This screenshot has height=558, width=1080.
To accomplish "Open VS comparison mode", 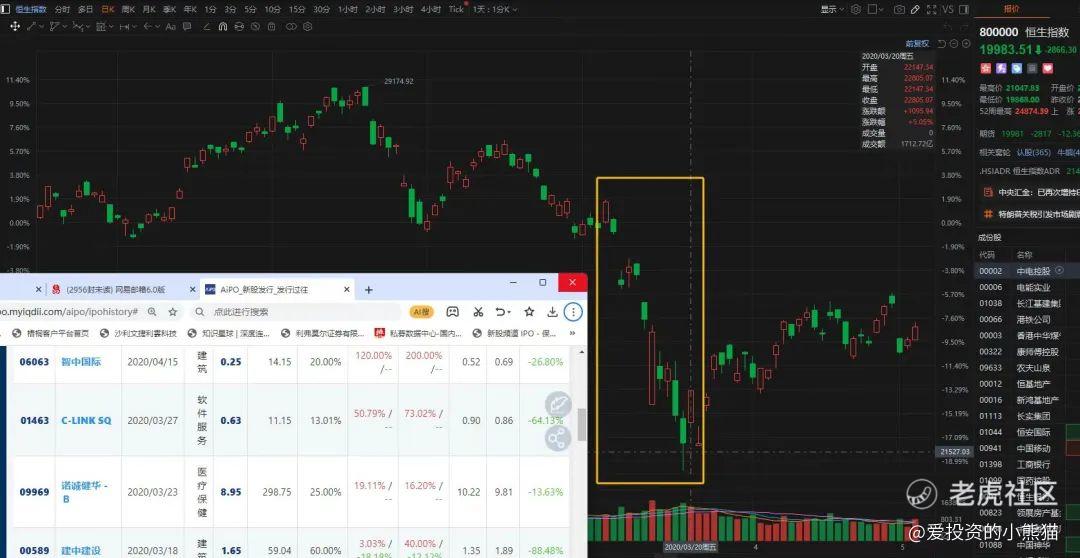I will click(948, 10).
